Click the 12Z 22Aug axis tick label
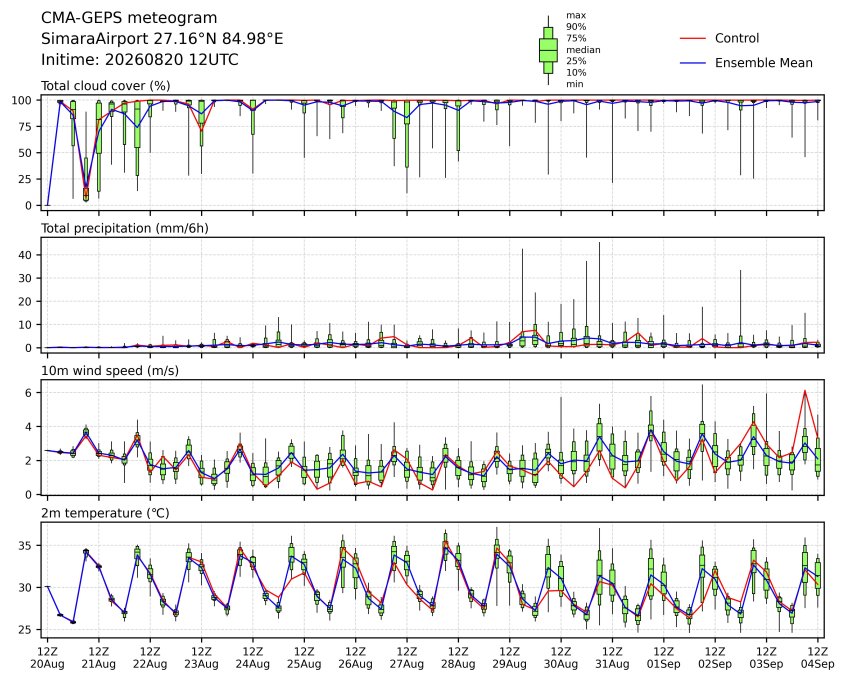 (149, 658)
